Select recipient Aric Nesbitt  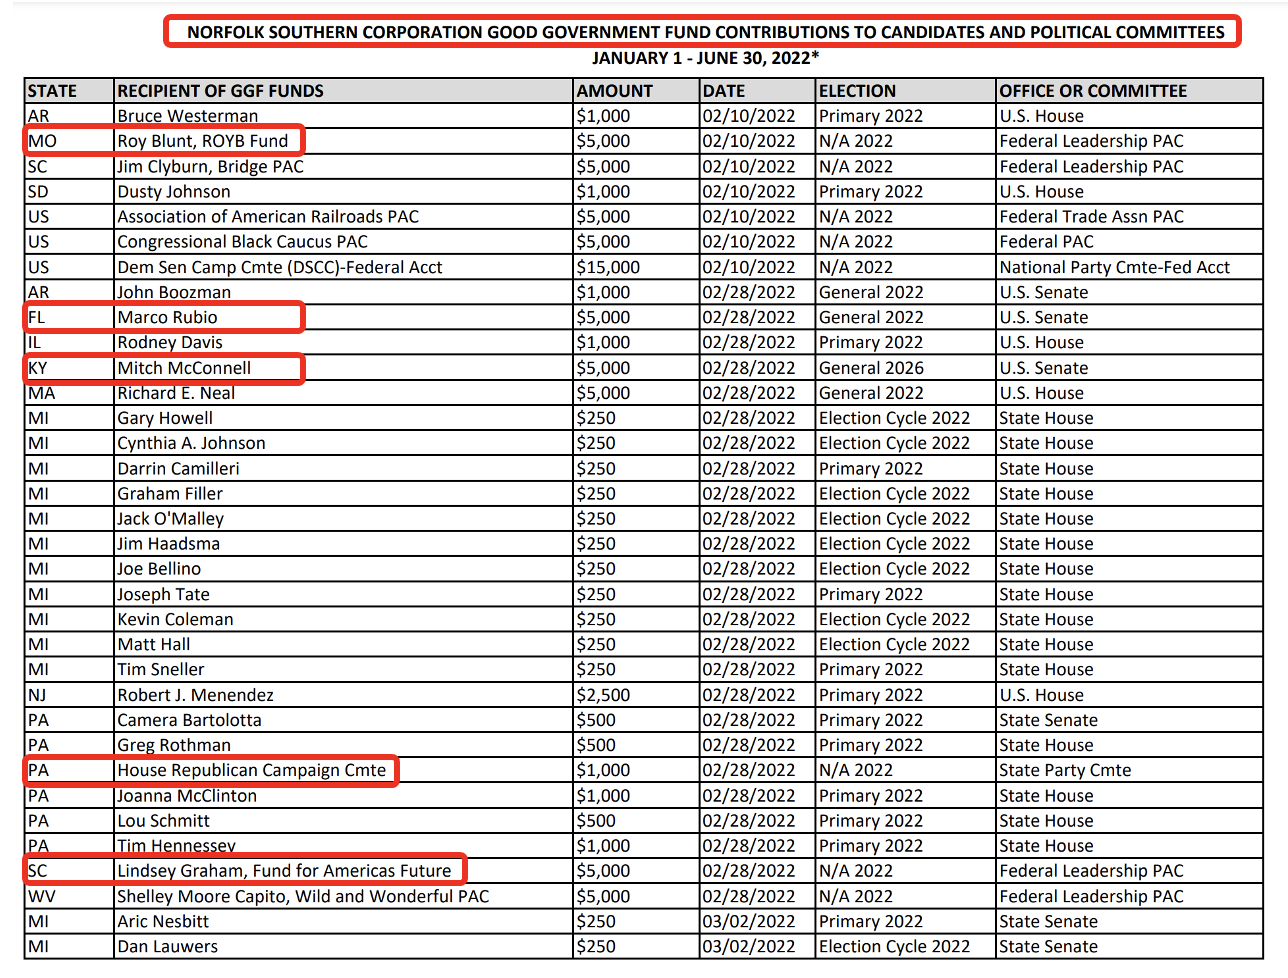(163, 921)
